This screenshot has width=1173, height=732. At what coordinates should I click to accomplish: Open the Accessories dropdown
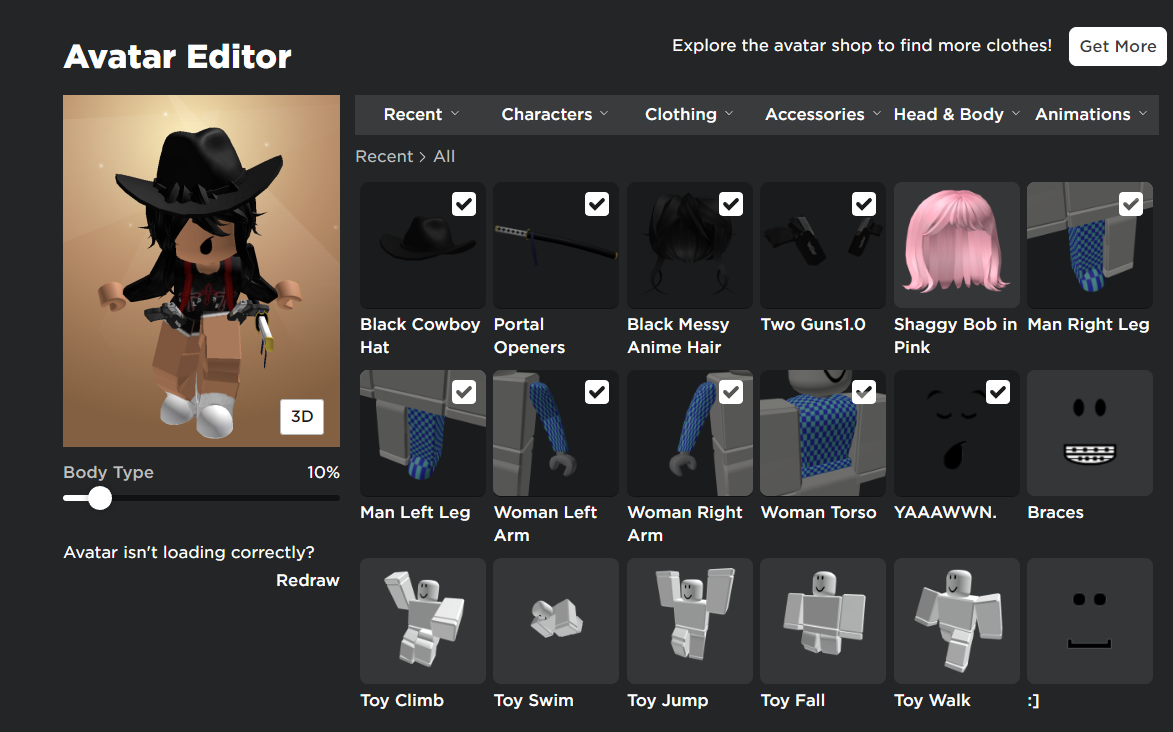click(823, 114)
